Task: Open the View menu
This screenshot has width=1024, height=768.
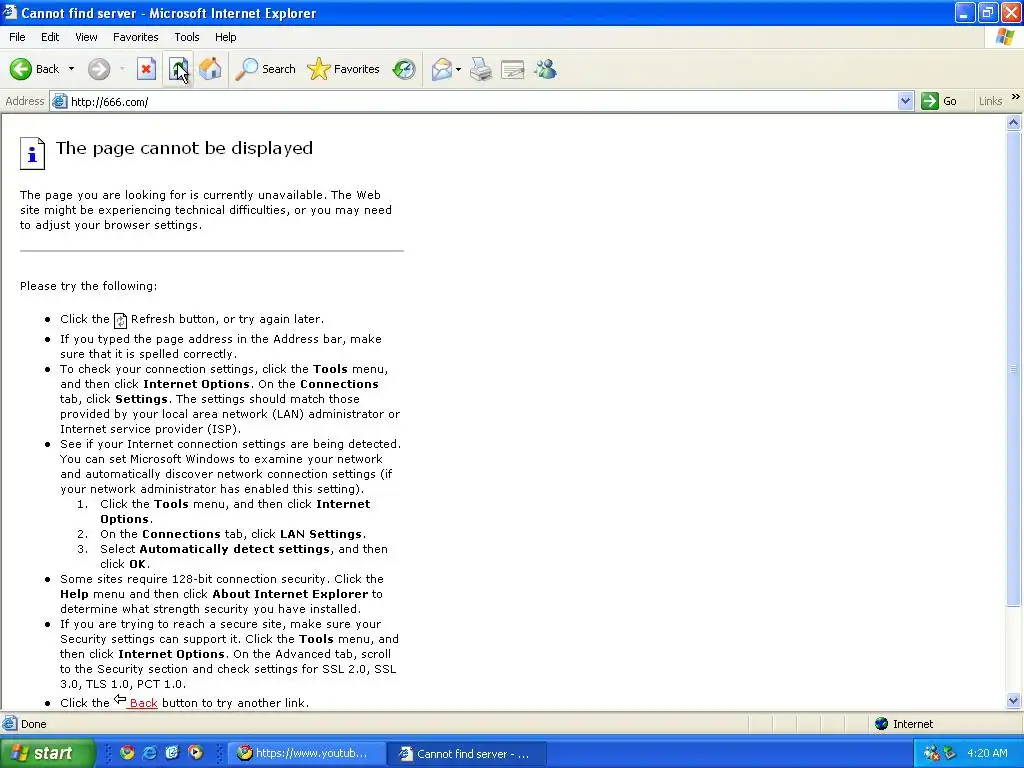Action: point(86,37)
